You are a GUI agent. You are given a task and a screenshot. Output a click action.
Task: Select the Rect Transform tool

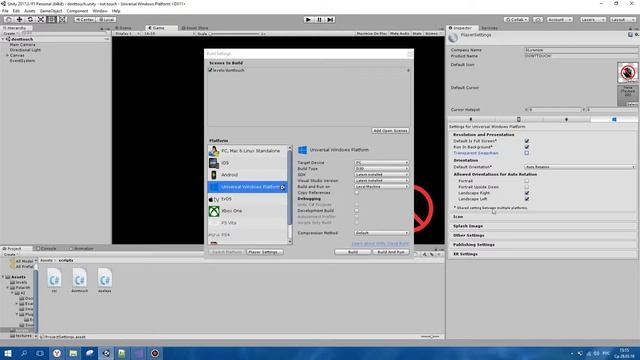point(51,19)
